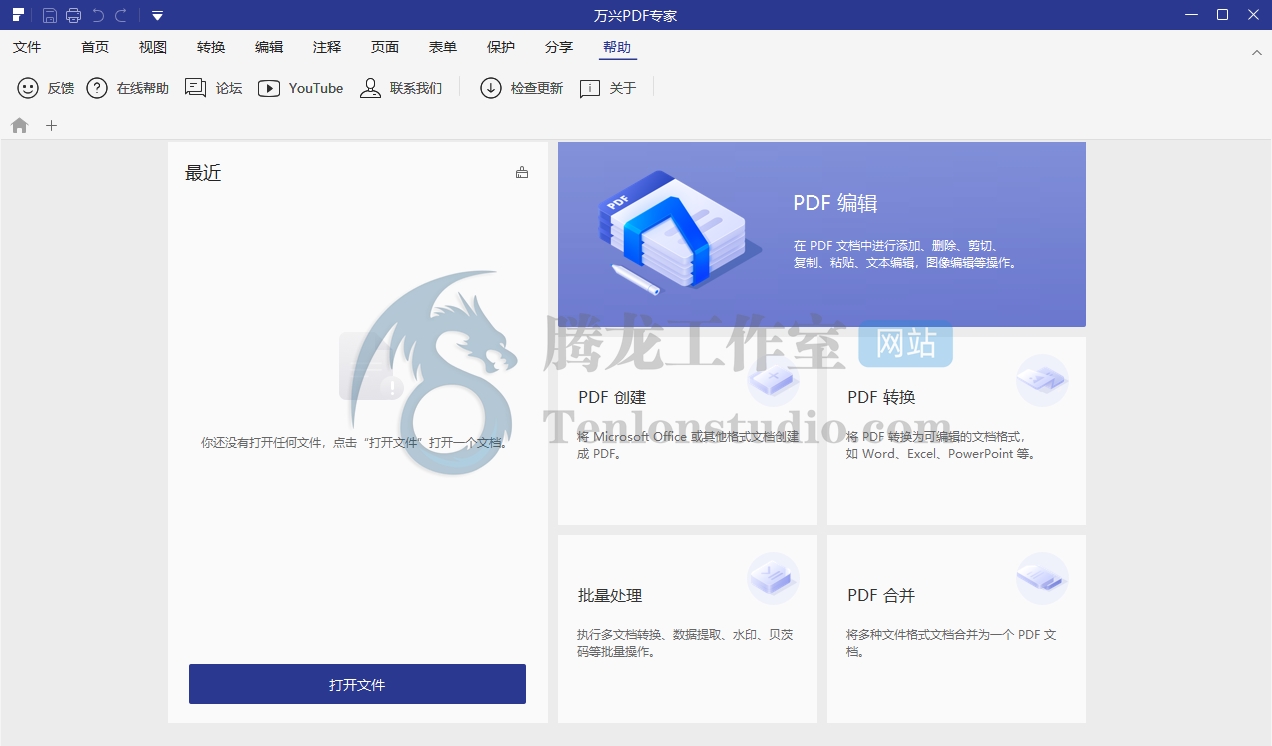
Task: Switch to the 保护 tab
Action: pyautogui.click(x=501, y=47)
